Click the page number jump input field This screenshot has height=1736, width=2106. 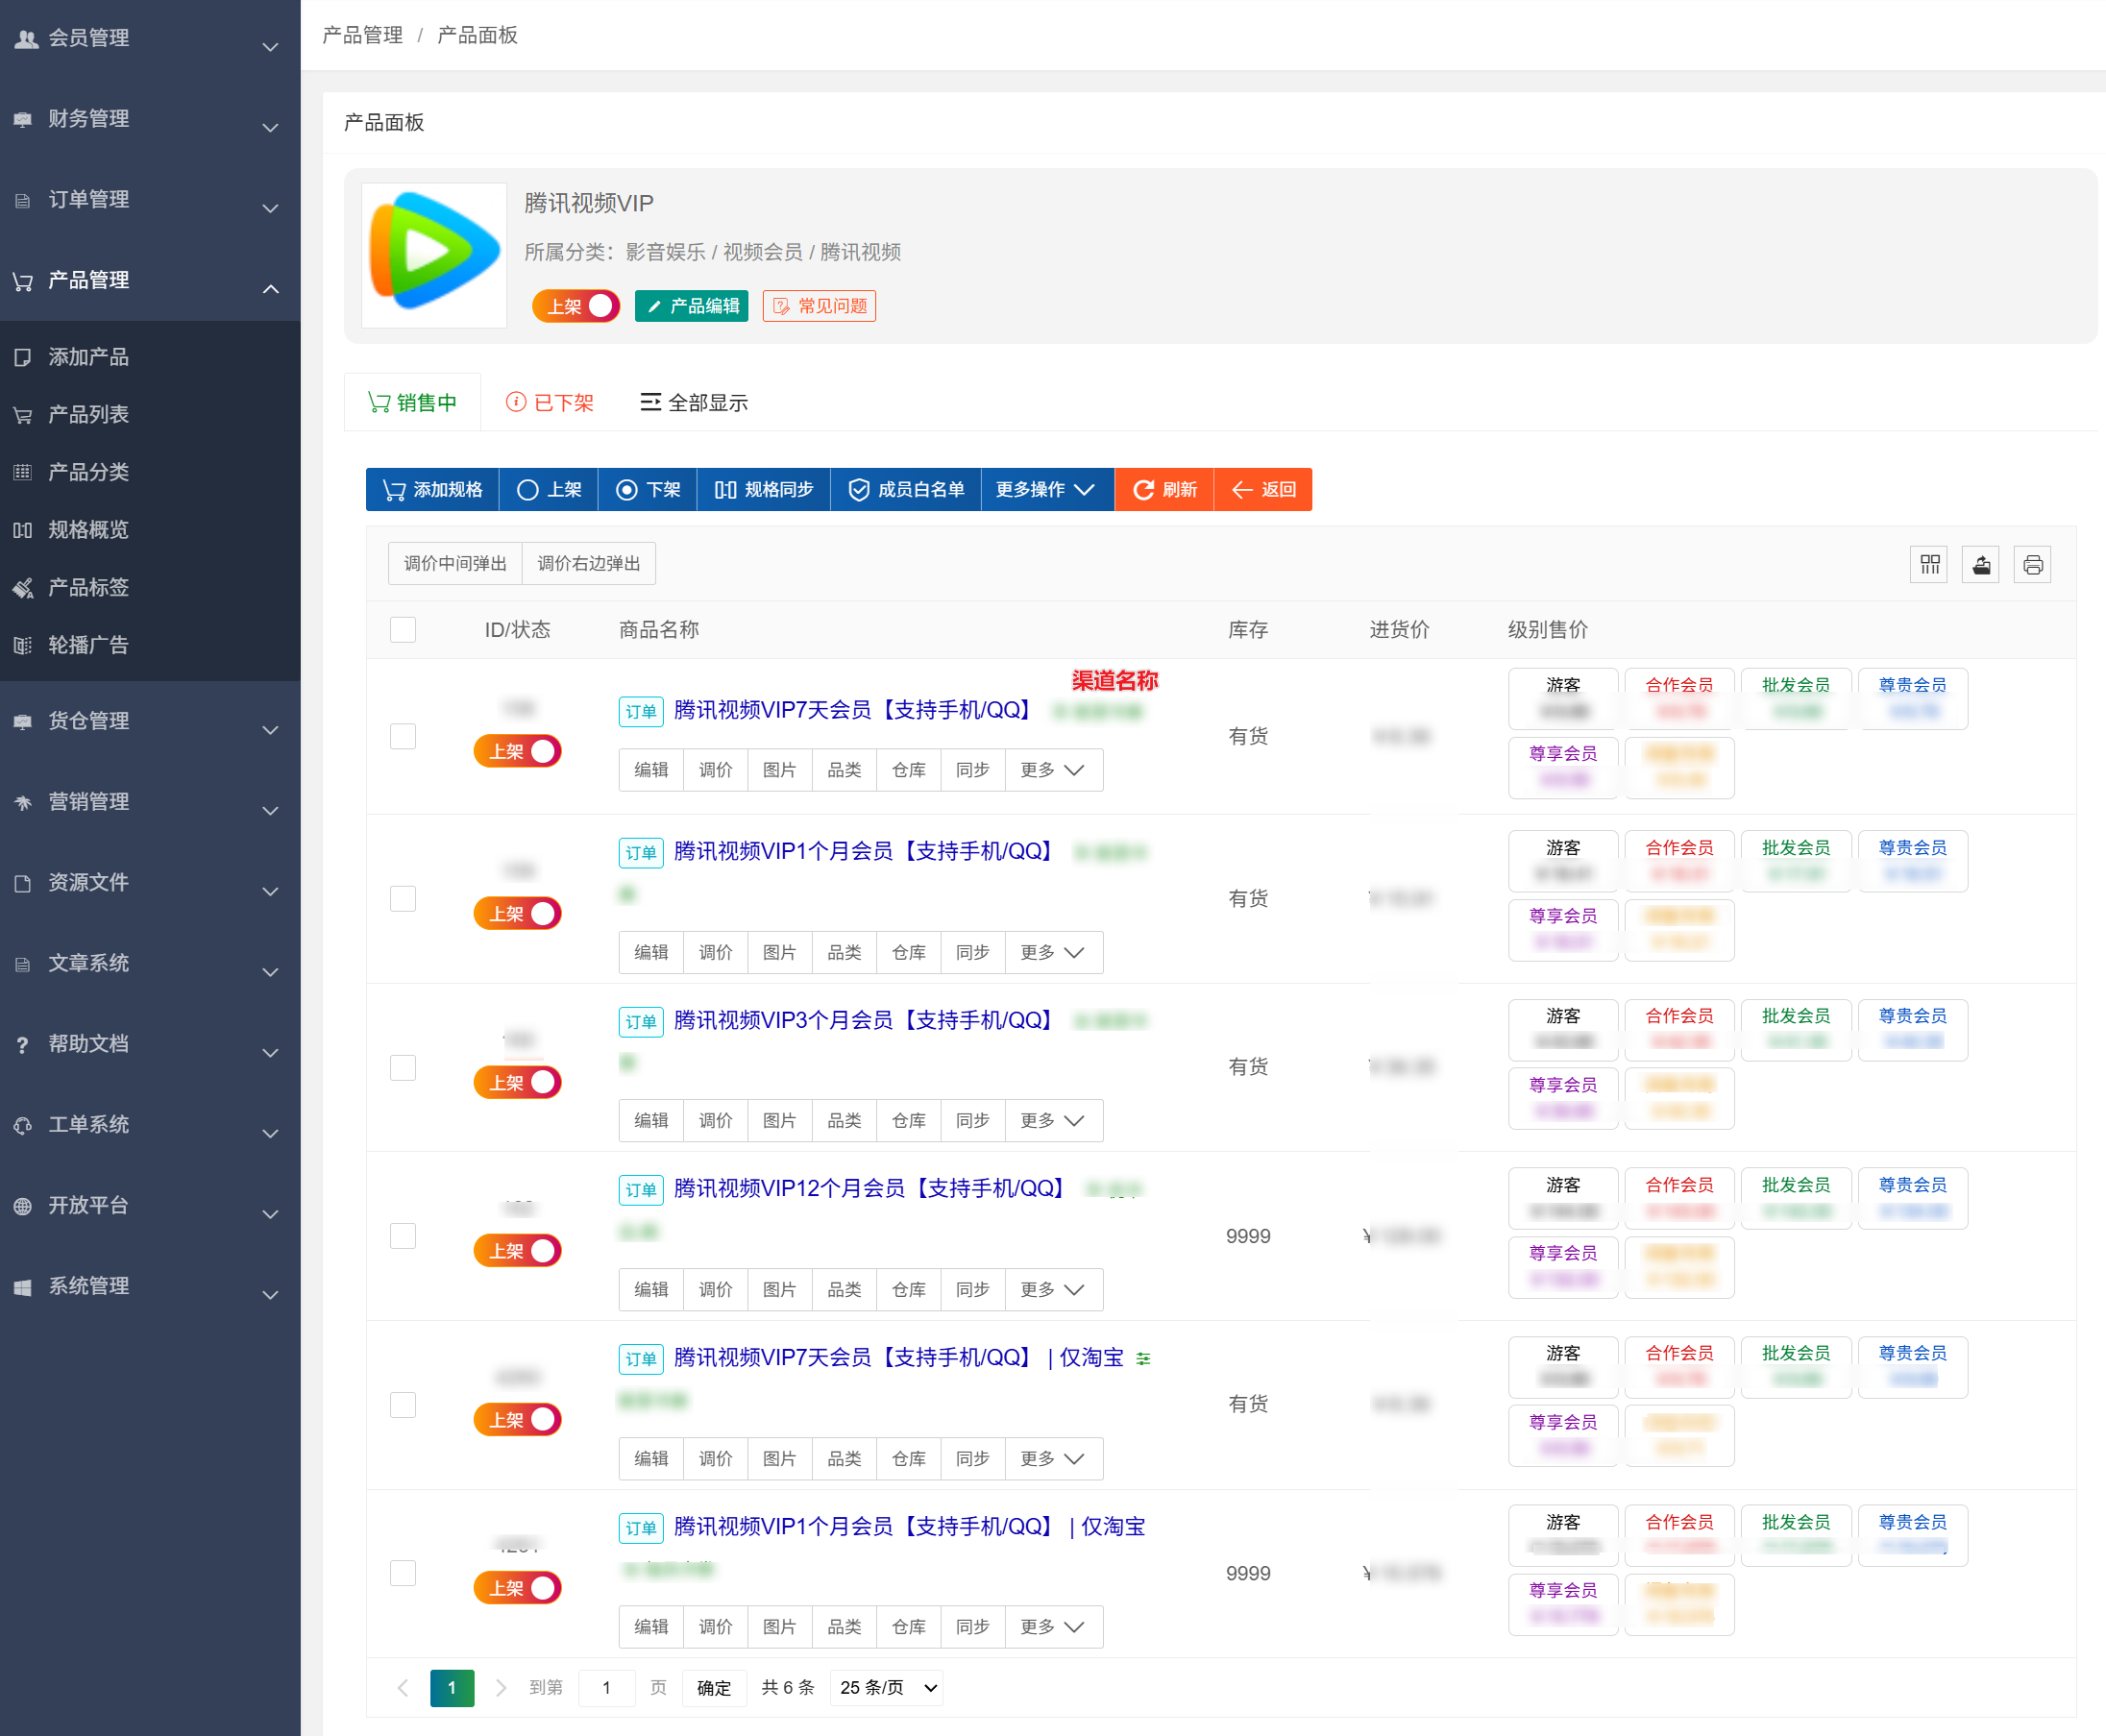(x=607, y=1688)
